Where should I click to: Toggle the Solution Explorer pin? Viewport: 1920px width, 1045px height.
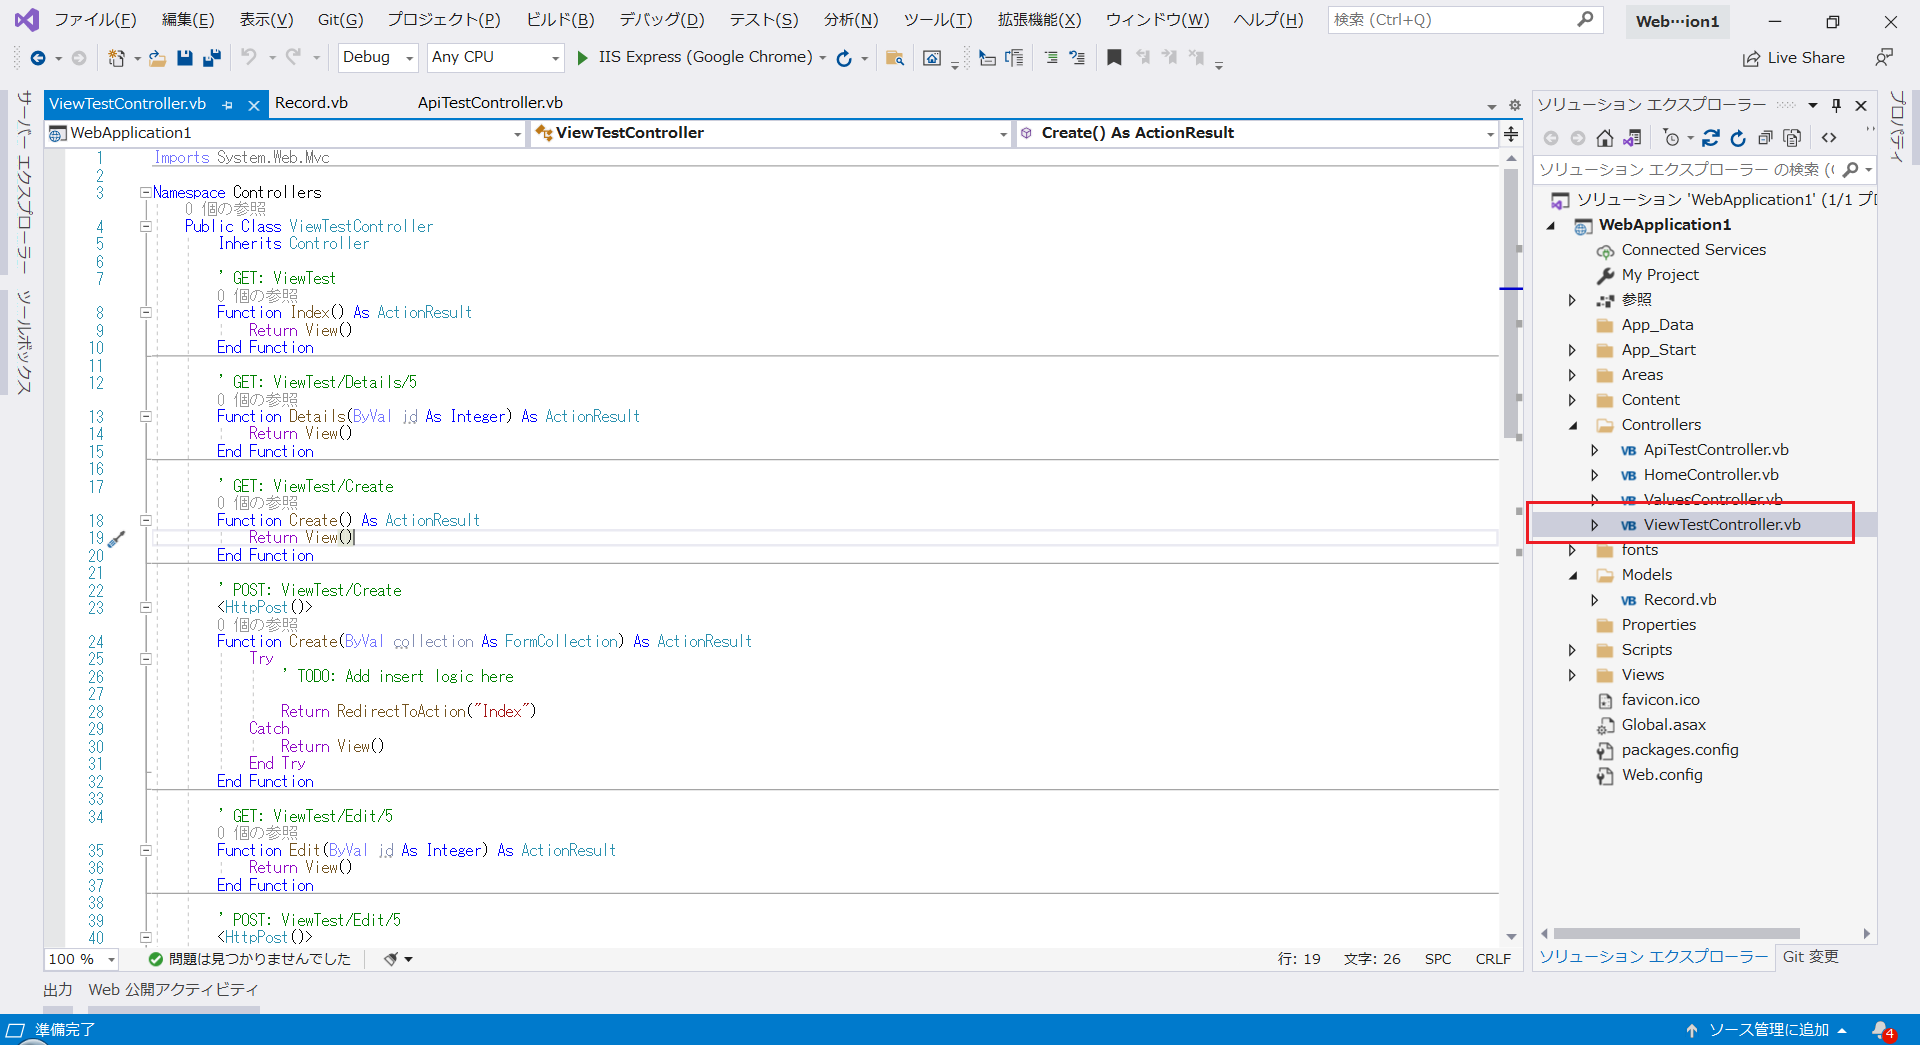pos(1836,104)
